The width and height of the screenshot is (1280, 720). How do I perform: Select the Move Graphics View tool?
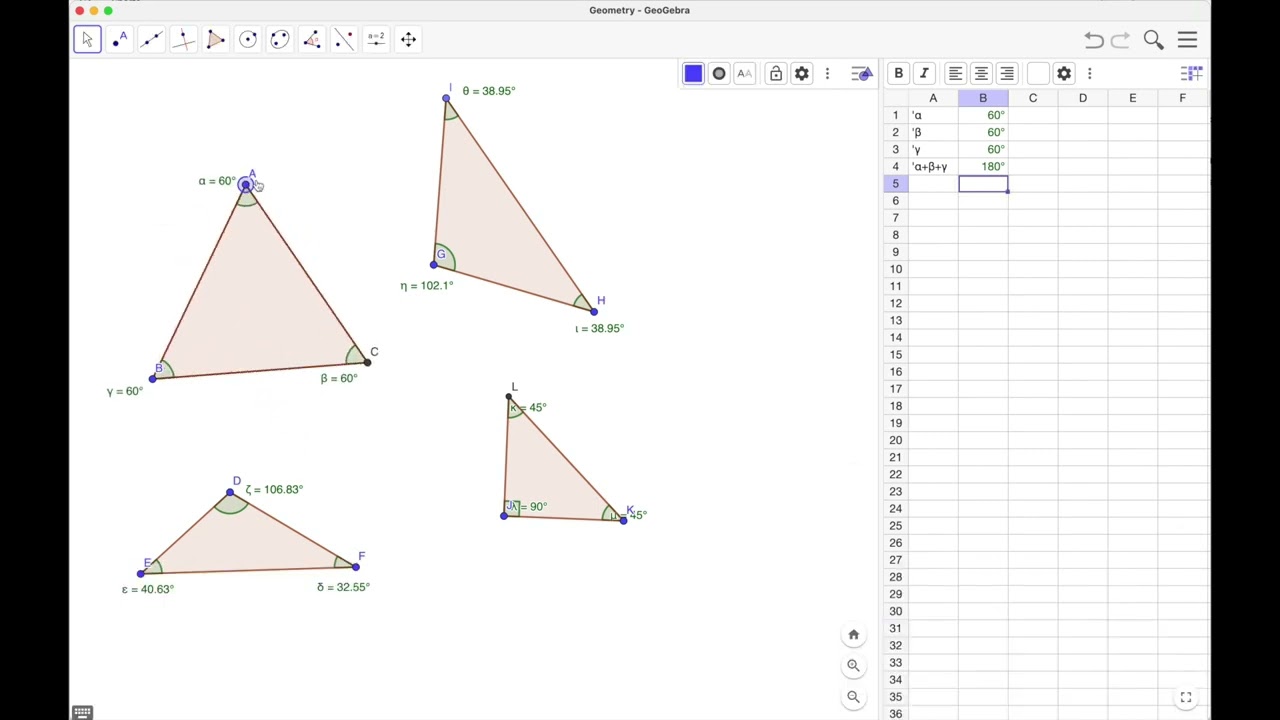point(408,39)
